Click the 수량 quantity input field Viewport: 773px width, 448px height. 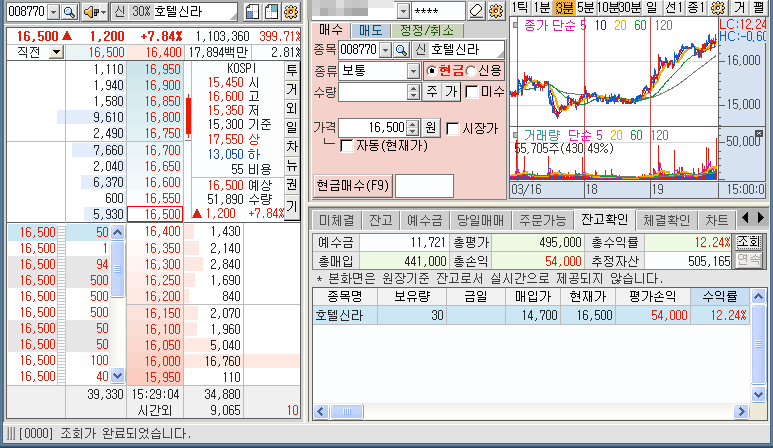(x=373, y=92)
